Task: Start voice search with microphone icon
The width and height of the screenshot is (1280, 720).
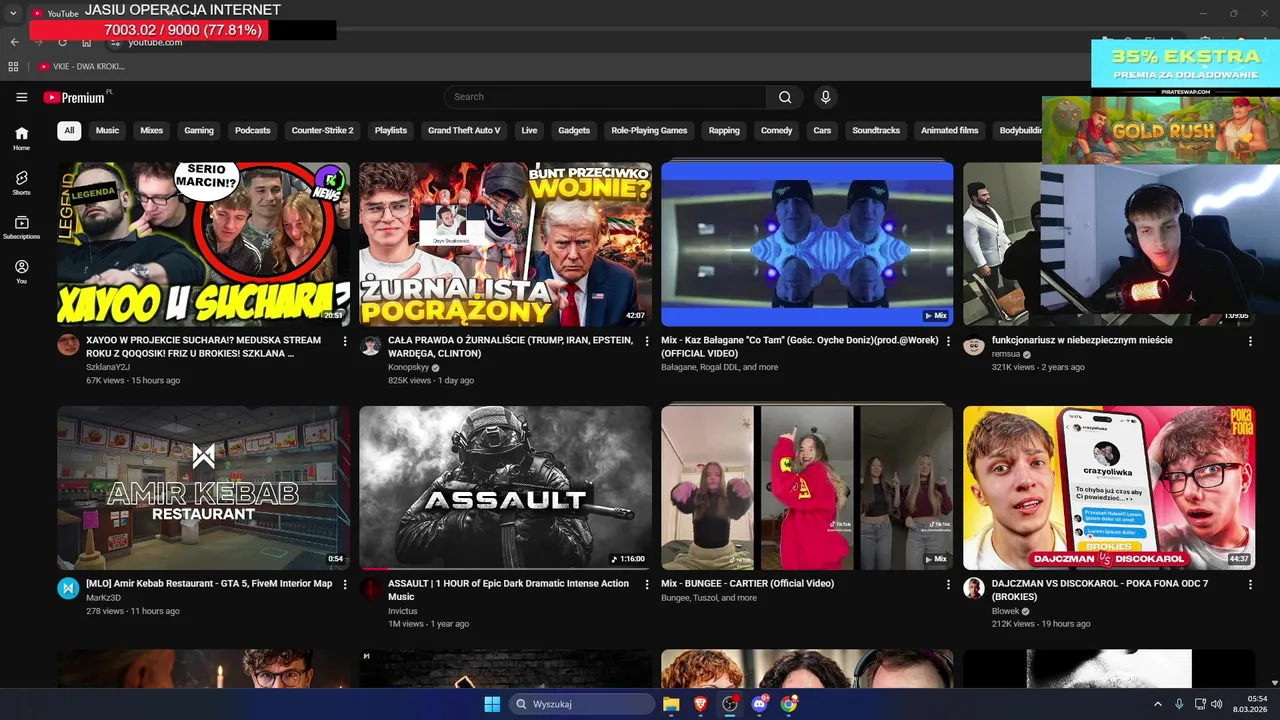Action: (825, 97)
